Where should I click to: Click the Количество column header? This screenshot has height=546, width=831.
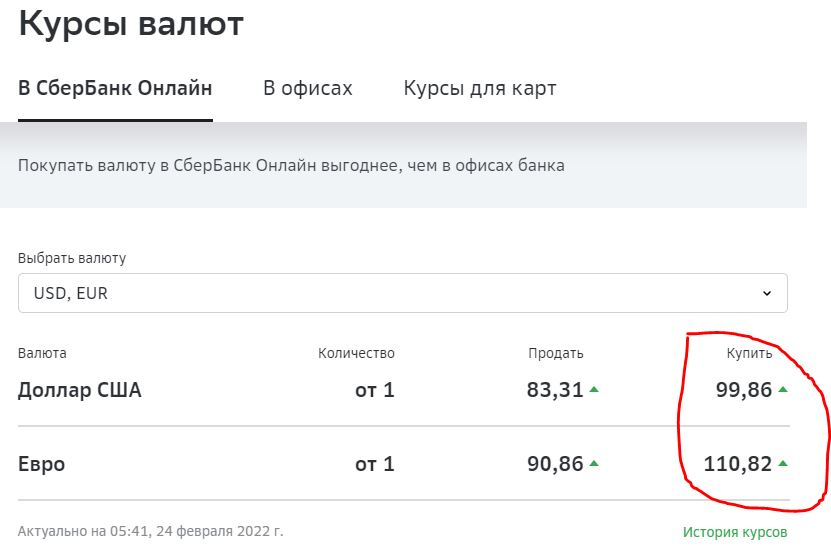click(356, 354)
